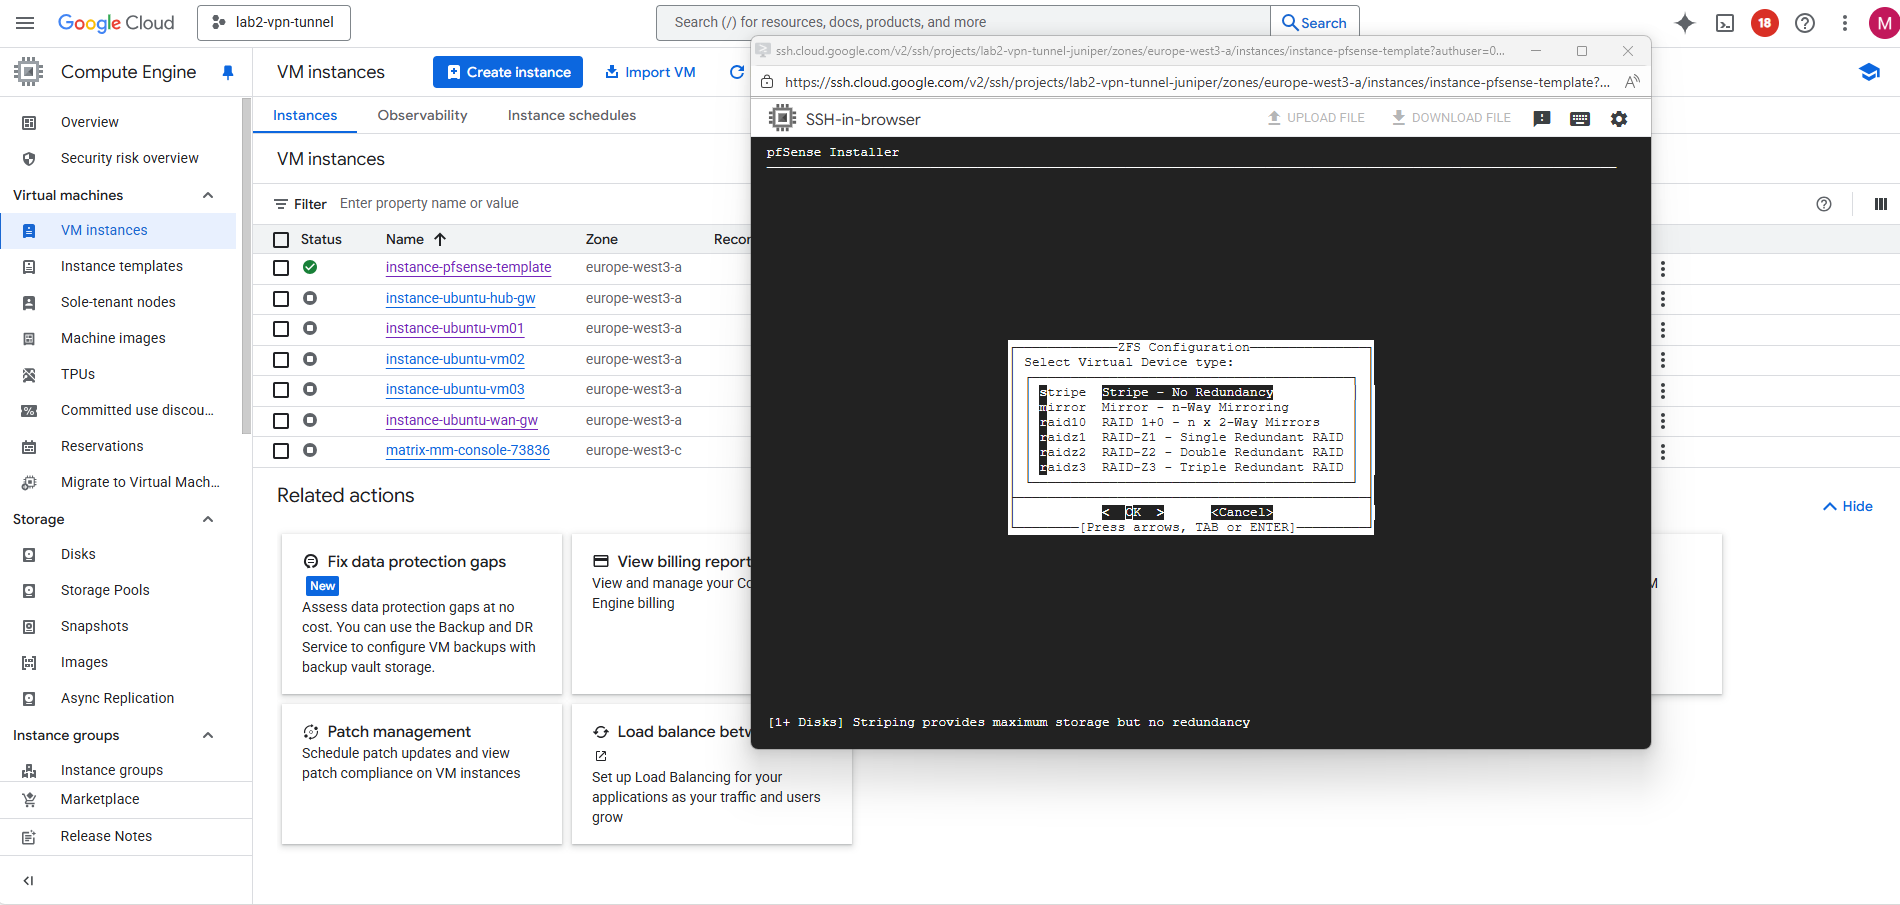
Task: Click the Filter property input field
Action: tap(500, 203)
